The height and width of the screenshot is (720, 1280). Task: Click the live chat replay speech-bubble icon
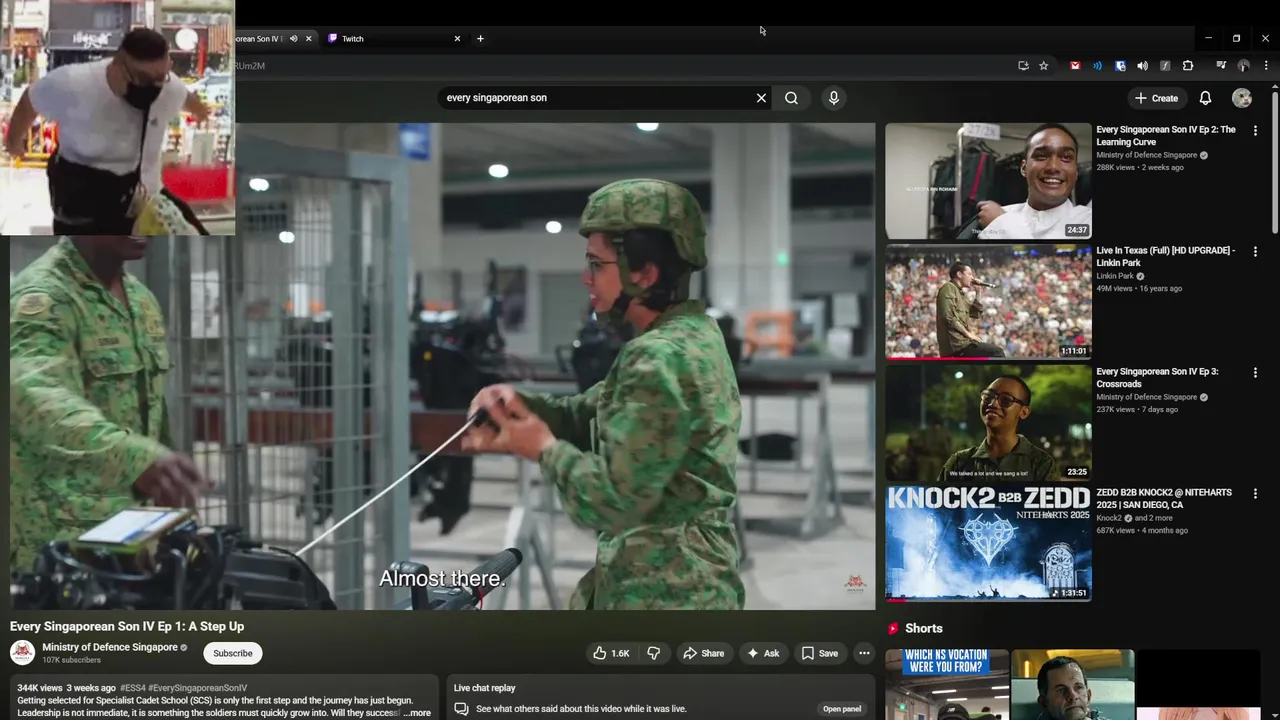point(461,709)
